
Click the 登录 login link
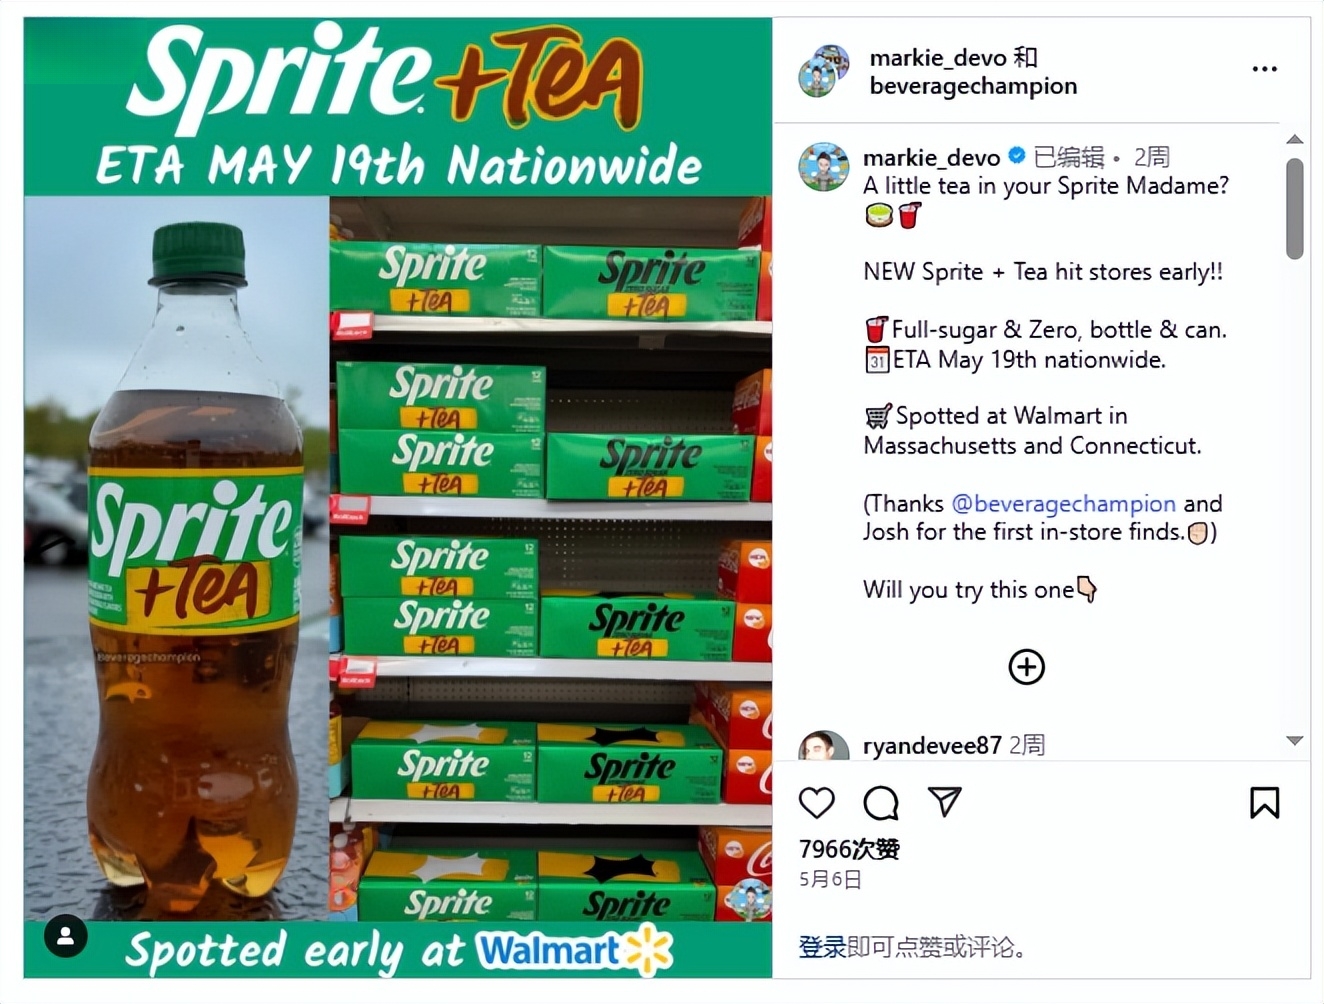[x=822, y=947]
